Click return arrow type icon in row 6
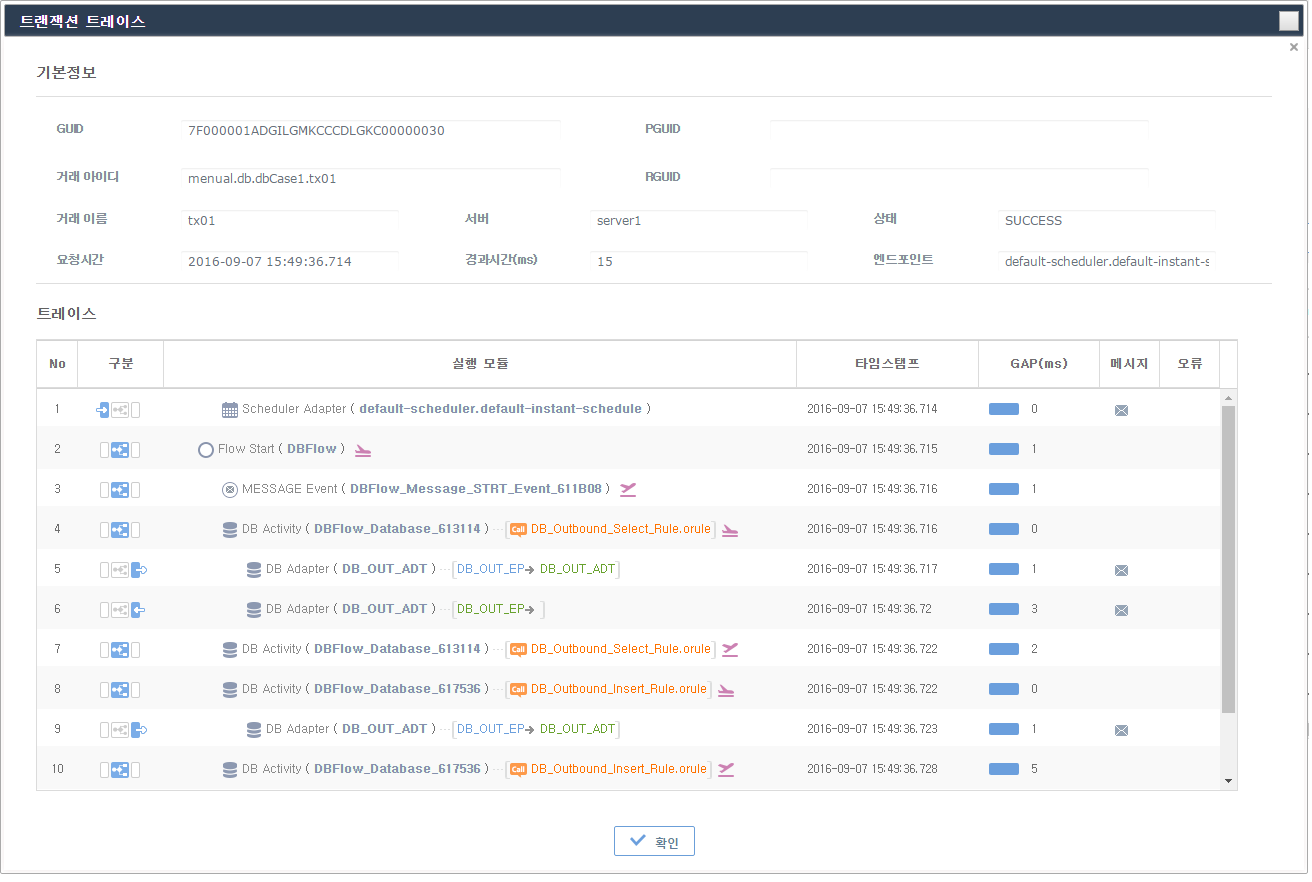This screenshot has width=1312, height=882. [139, 609]
